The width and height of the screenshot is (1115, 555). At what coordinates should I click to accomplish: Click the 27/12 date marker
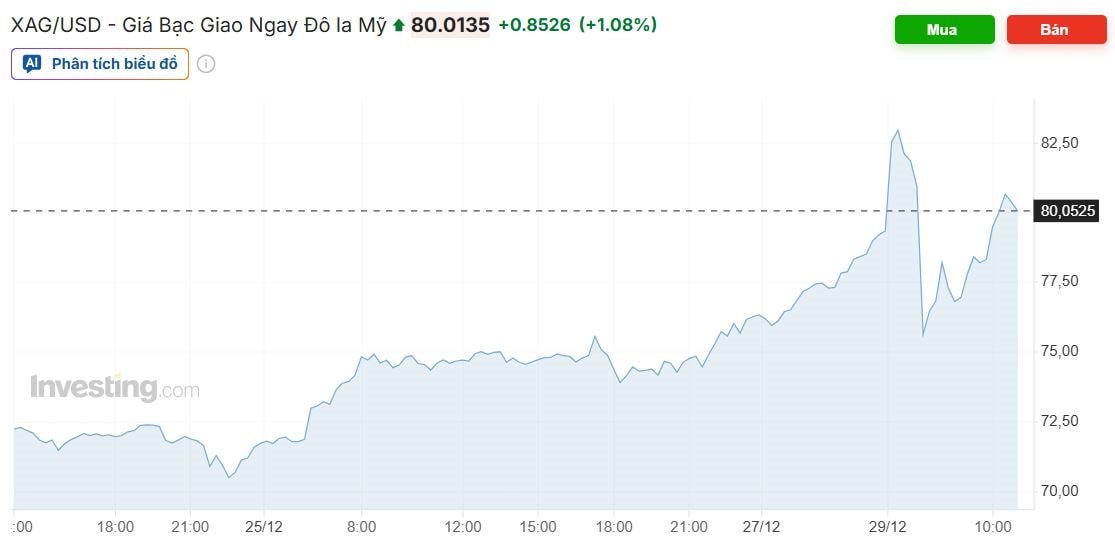[761, 526]
